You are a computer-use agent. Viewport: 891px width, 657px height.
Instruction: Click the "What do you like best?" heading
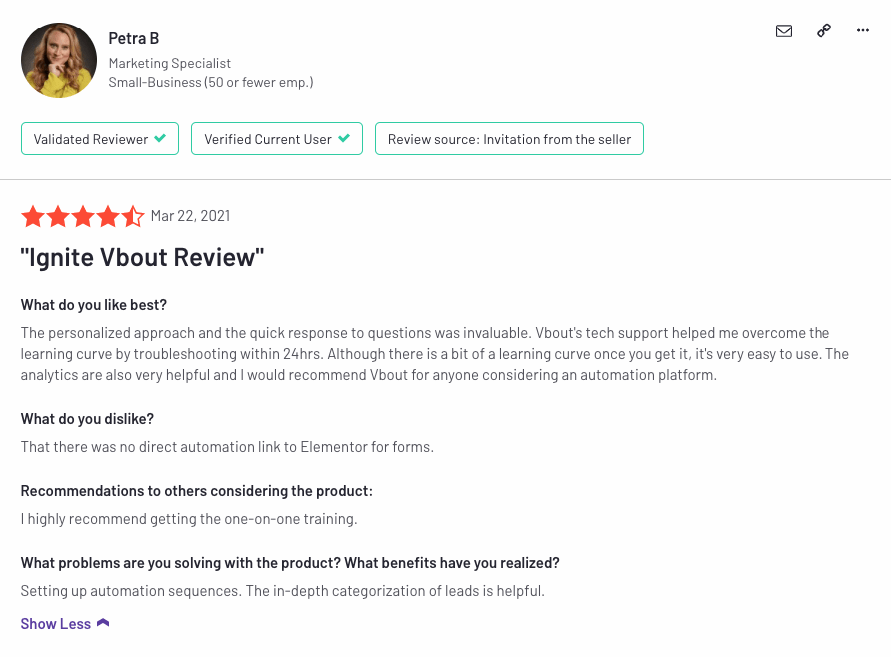point(94,305)
